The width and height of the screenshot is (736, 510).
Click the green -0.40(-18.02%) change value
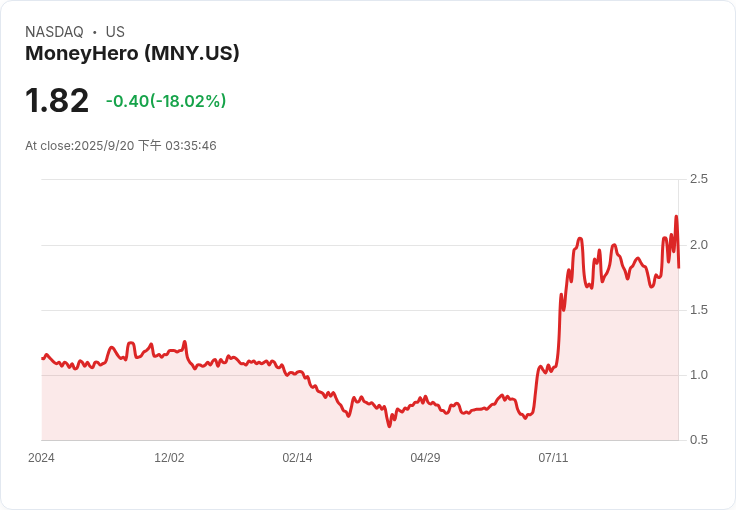click(166, 101)
